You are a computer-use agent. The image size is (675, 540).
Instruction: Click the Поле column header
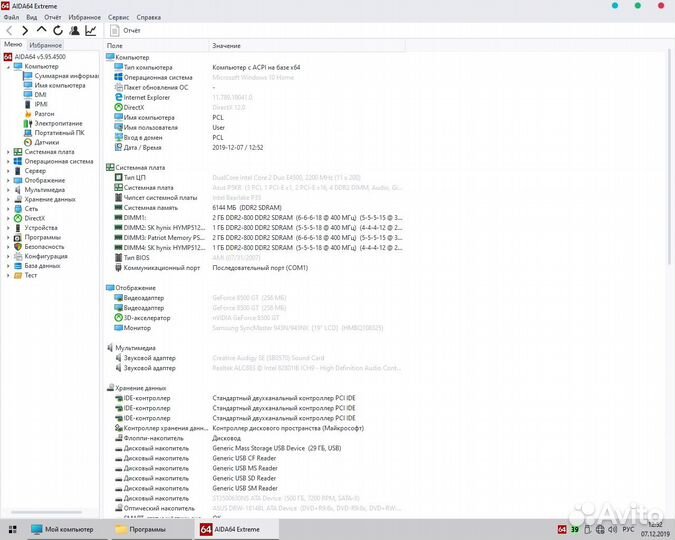click(x=157, y=46)
